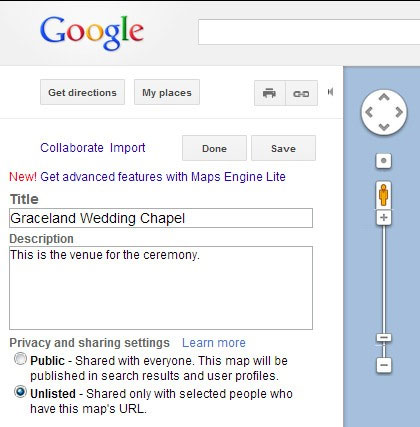The height and width of the screenshot is (427, 420).
Task: Pan the map right arrow
Action: (399, 112)
